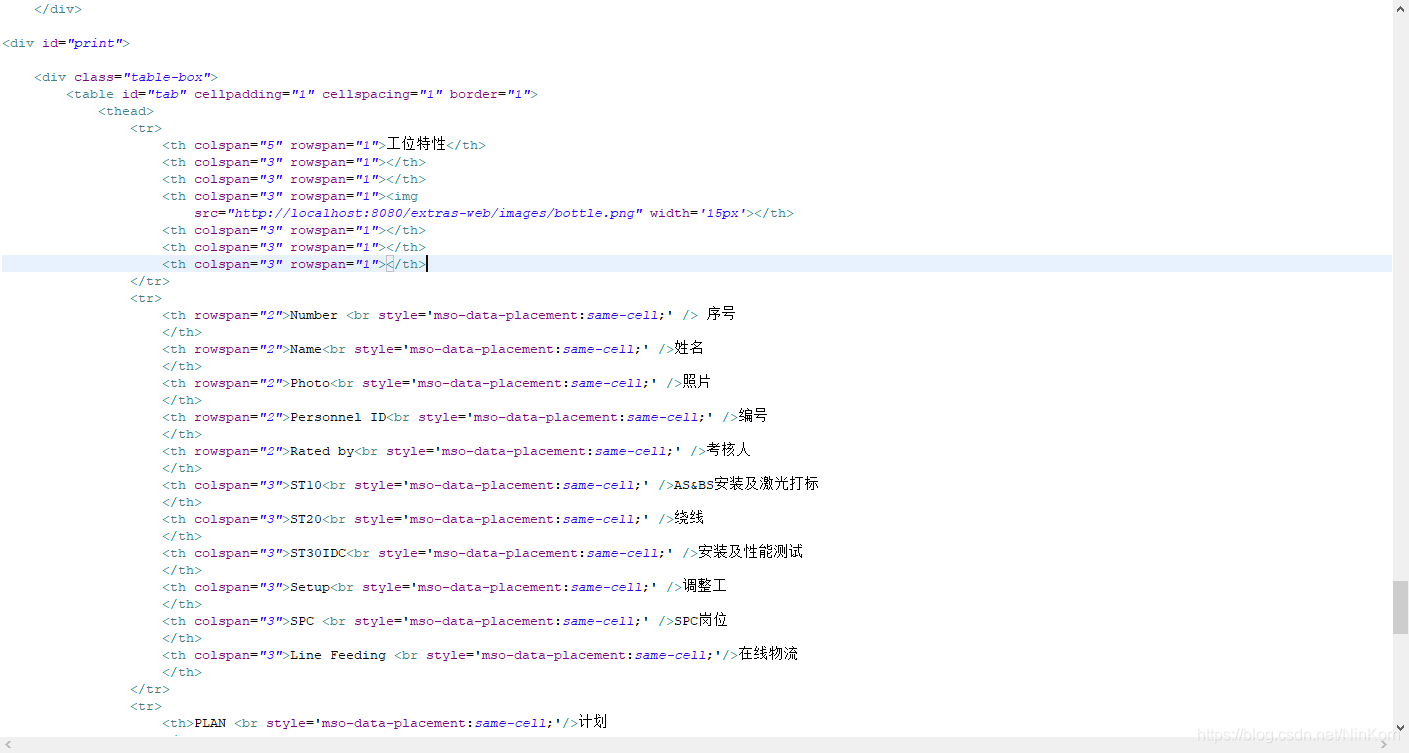Click the Chinese text 考核人
Image resolution: width=1409 pixels, height=753 pixels.
click(728, 450)
